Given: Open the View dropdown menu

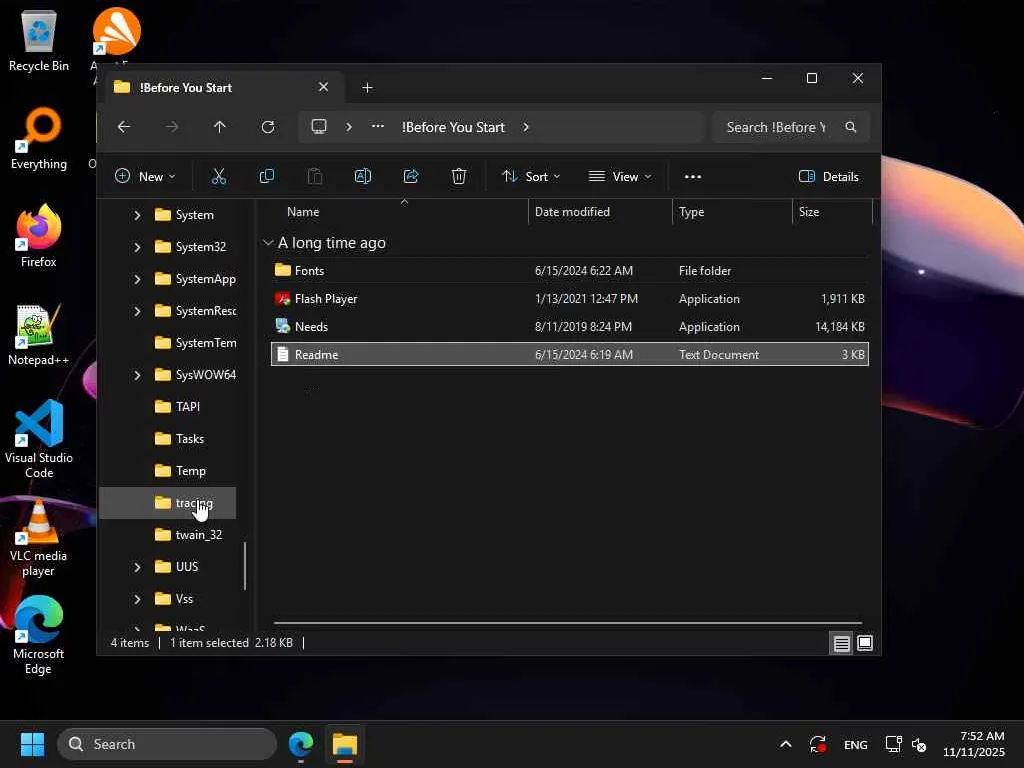Looking at the screenshot, I should pyautogui.click(x=620, y=176).
